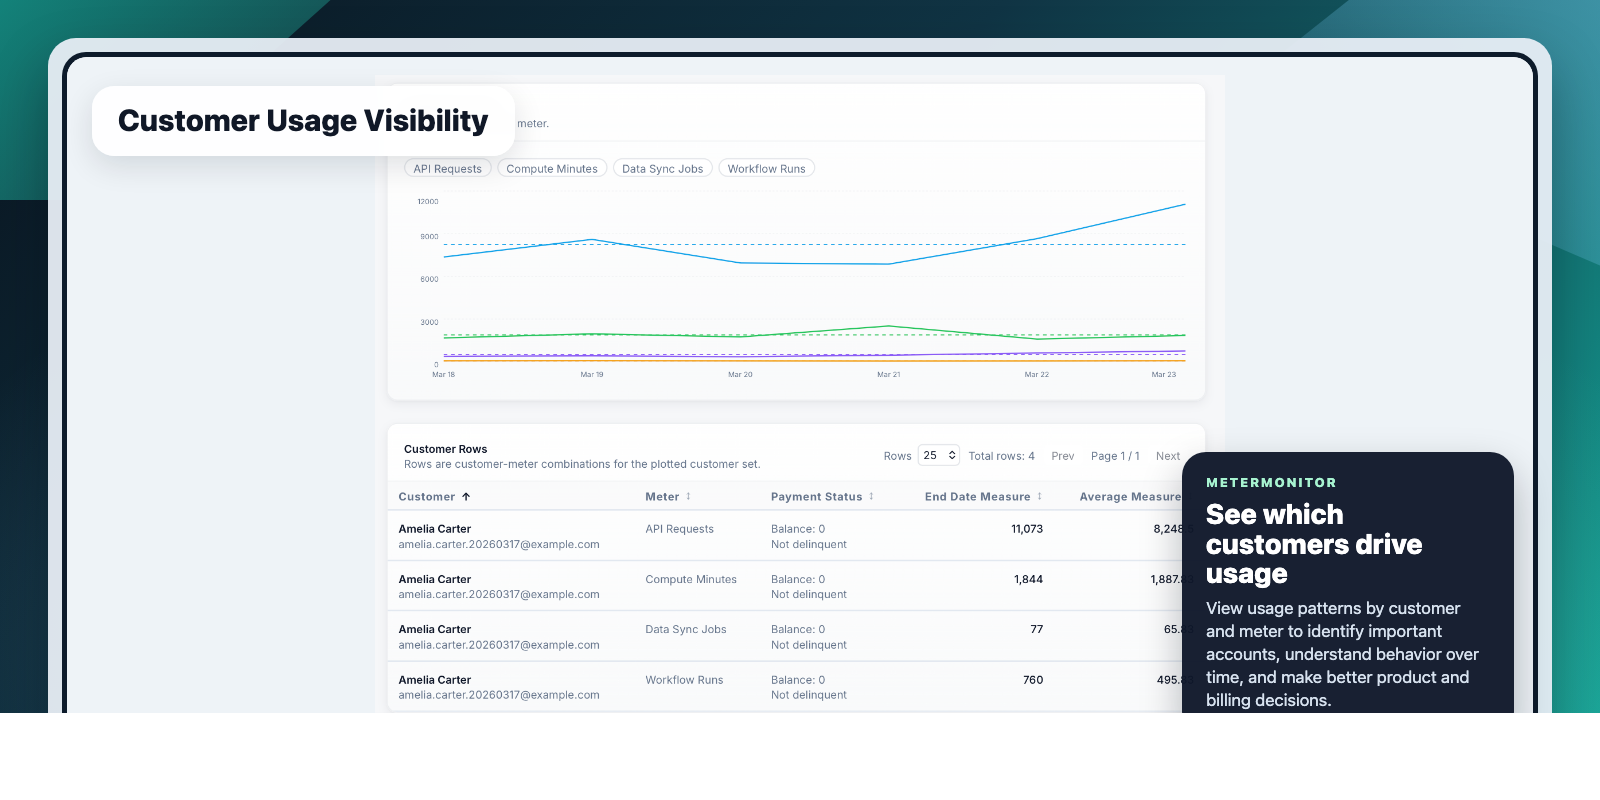Click the email address in the API Requests row
This screenshot has width=1600, height=800.
499,545
